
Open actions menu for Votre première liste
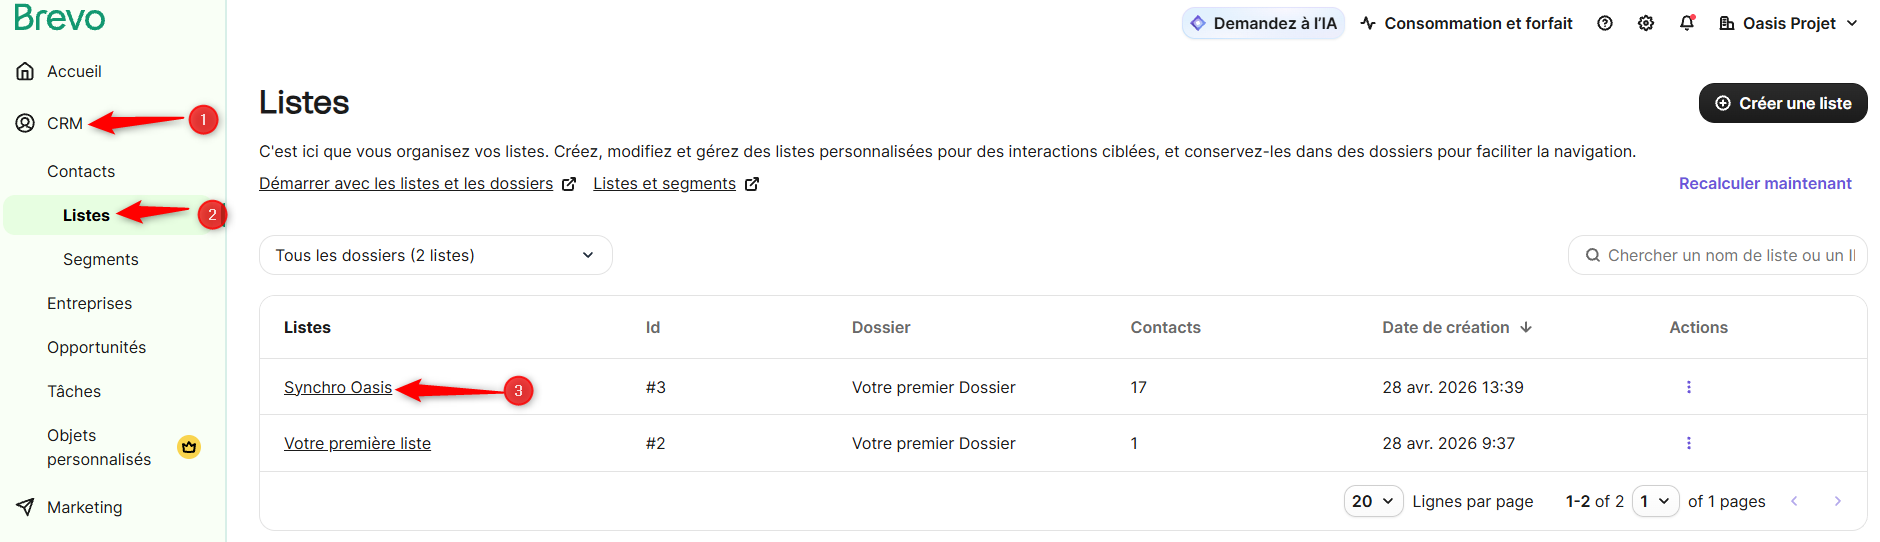coord(1689,443)
